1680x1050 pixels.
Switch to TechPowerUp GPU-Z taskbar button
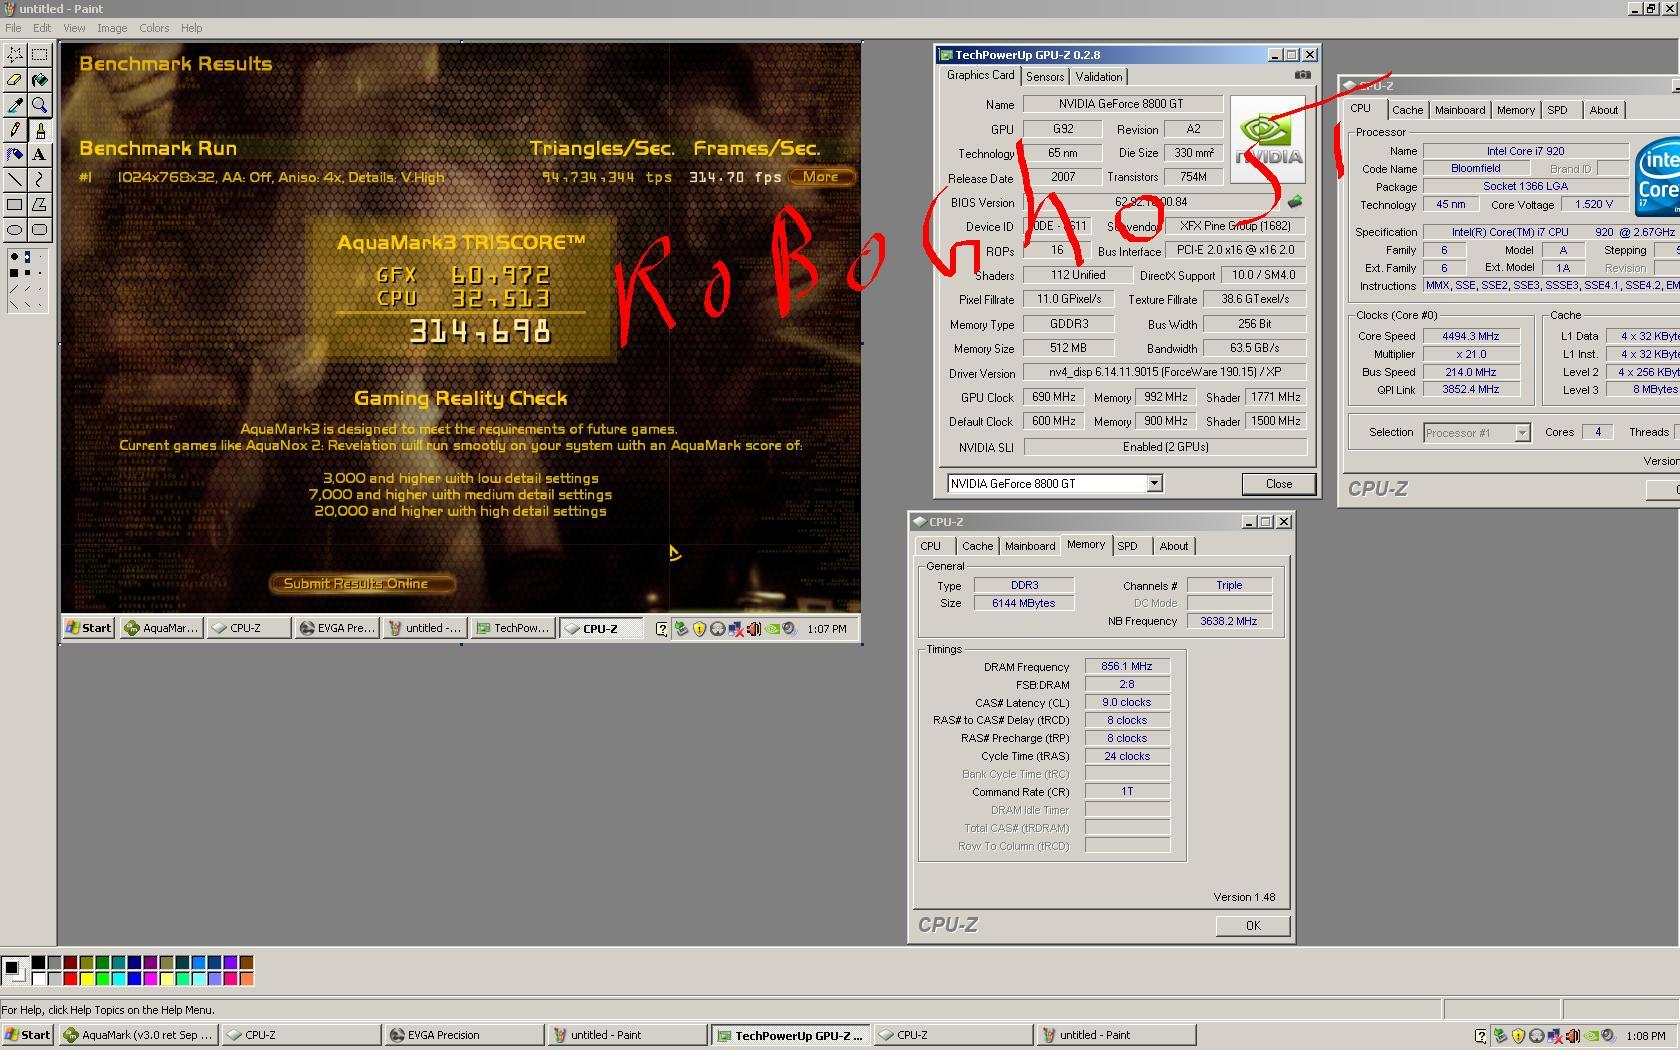click(791, 1035)
